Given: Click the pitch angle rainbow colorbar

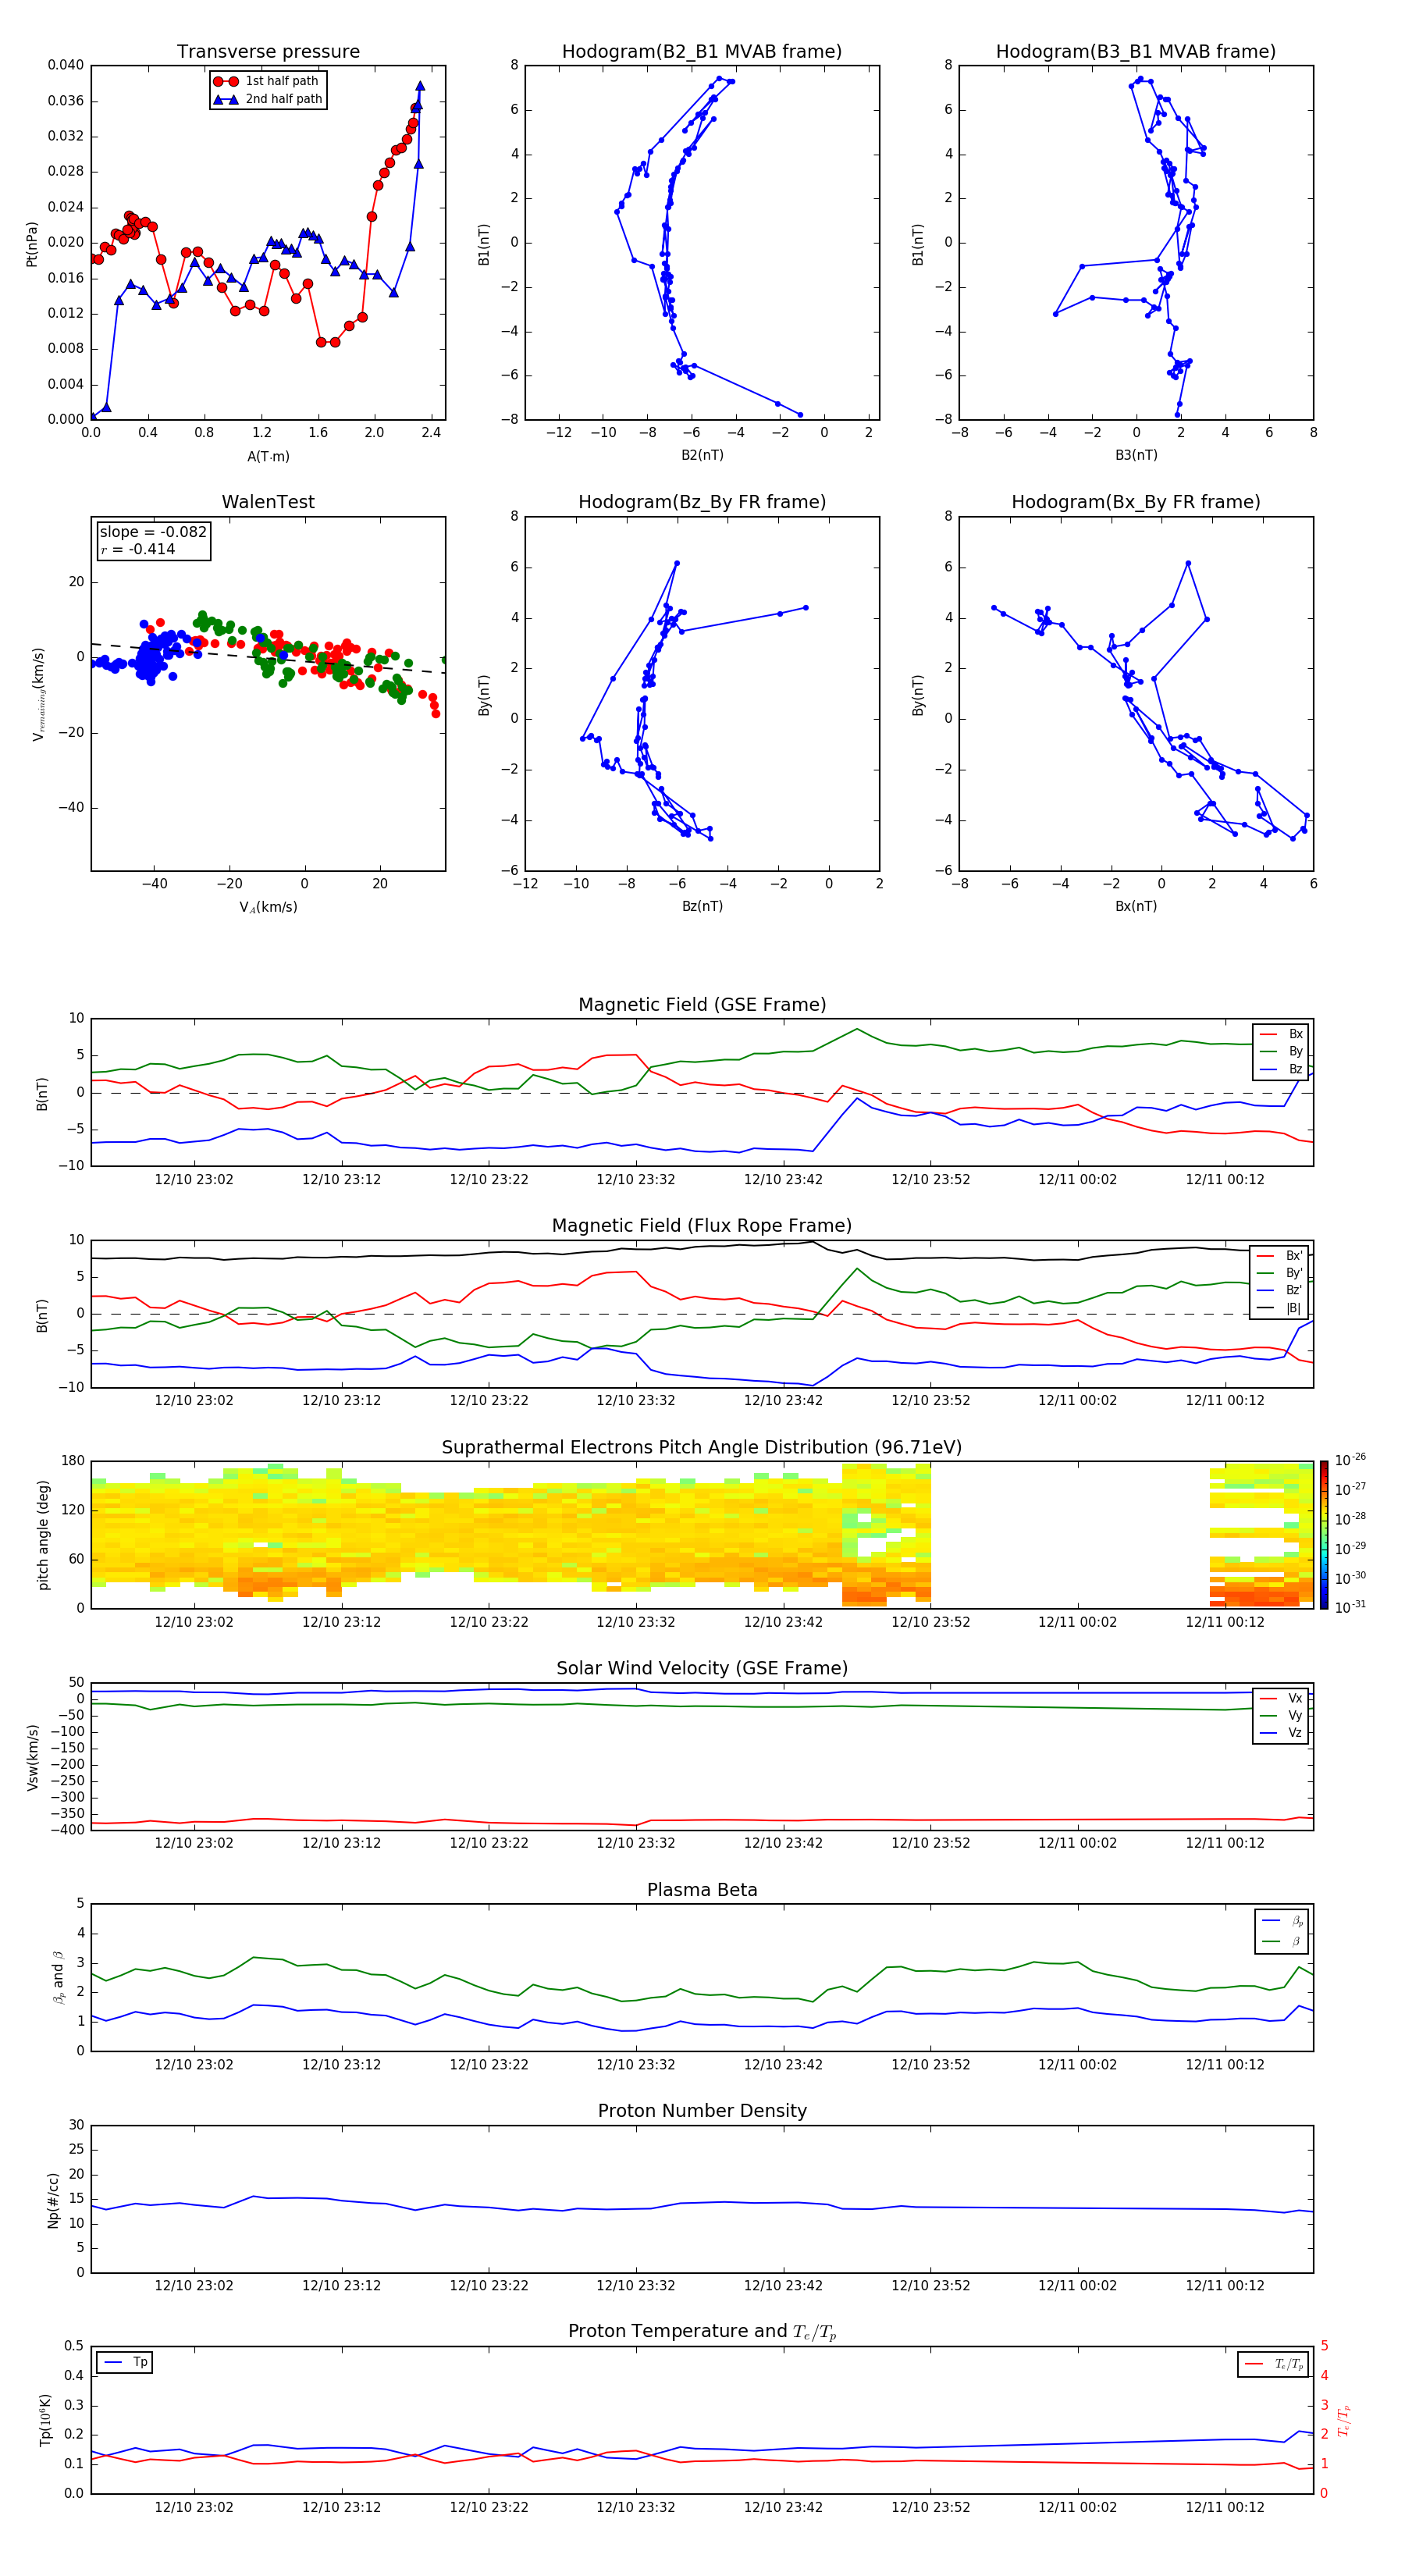Looking at the screenshot, I should (x=1324, y=1535).
